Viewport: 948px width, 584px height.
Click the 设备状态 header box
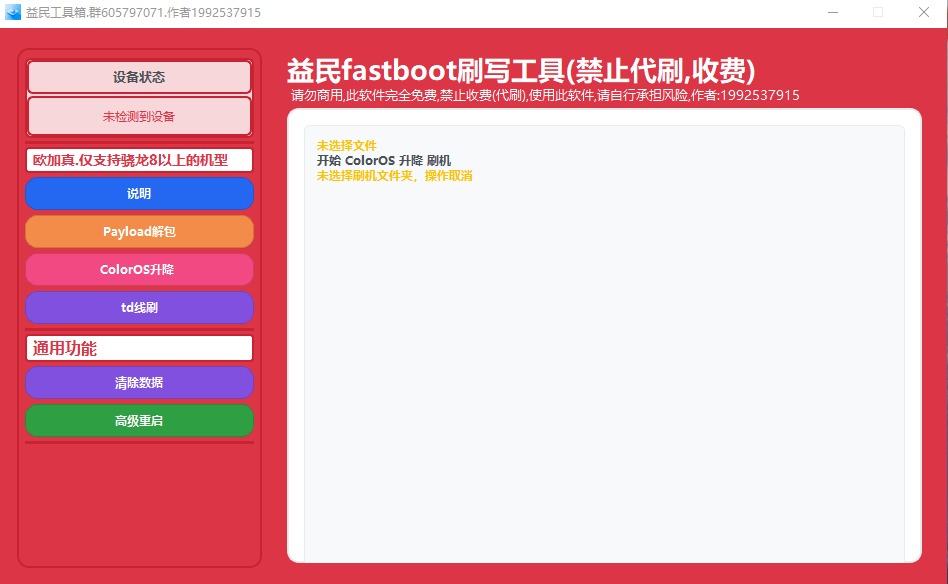tap(139, 77)
